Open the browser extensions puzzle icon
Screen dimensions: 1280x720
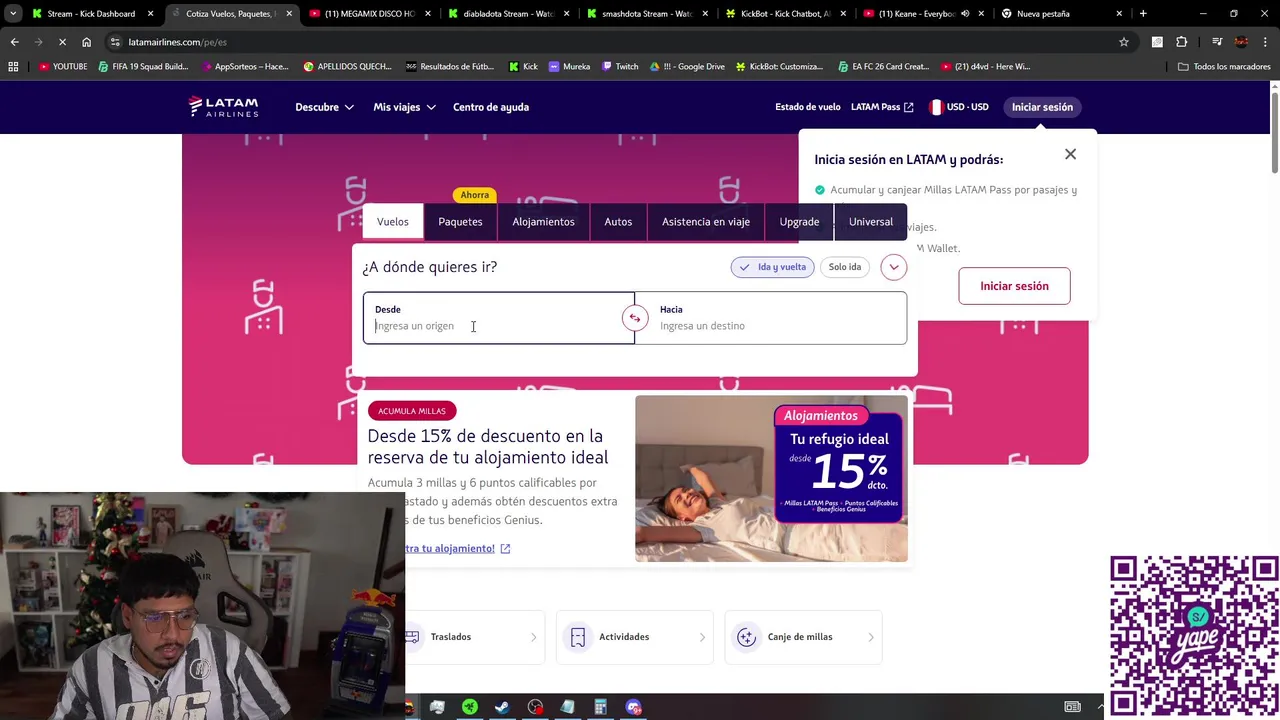coord(1181,42)
